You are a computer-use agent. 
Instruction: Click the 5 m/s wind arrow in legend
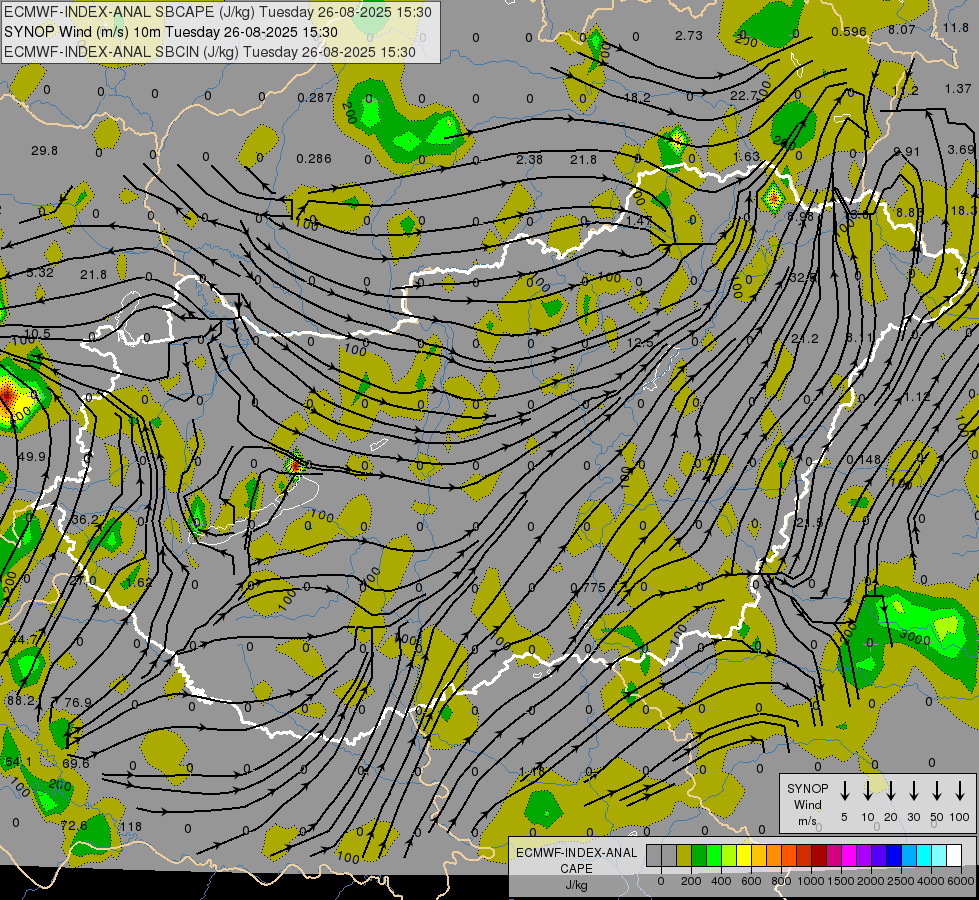(844, 791)
